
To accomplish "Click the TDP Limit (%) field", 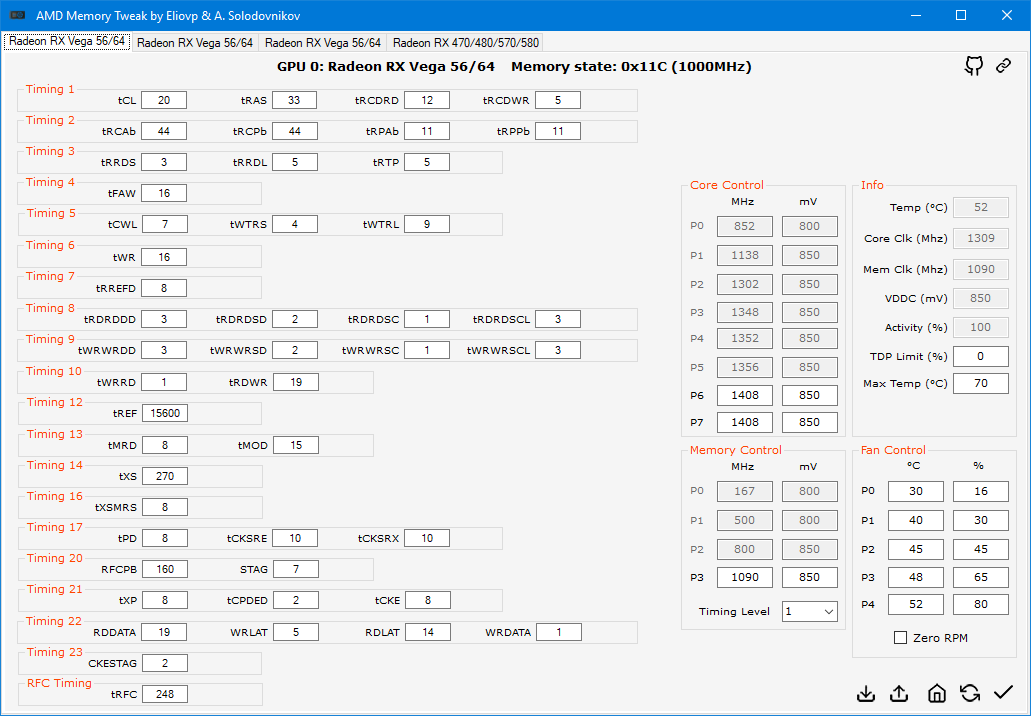I will [x=980, y=356].
